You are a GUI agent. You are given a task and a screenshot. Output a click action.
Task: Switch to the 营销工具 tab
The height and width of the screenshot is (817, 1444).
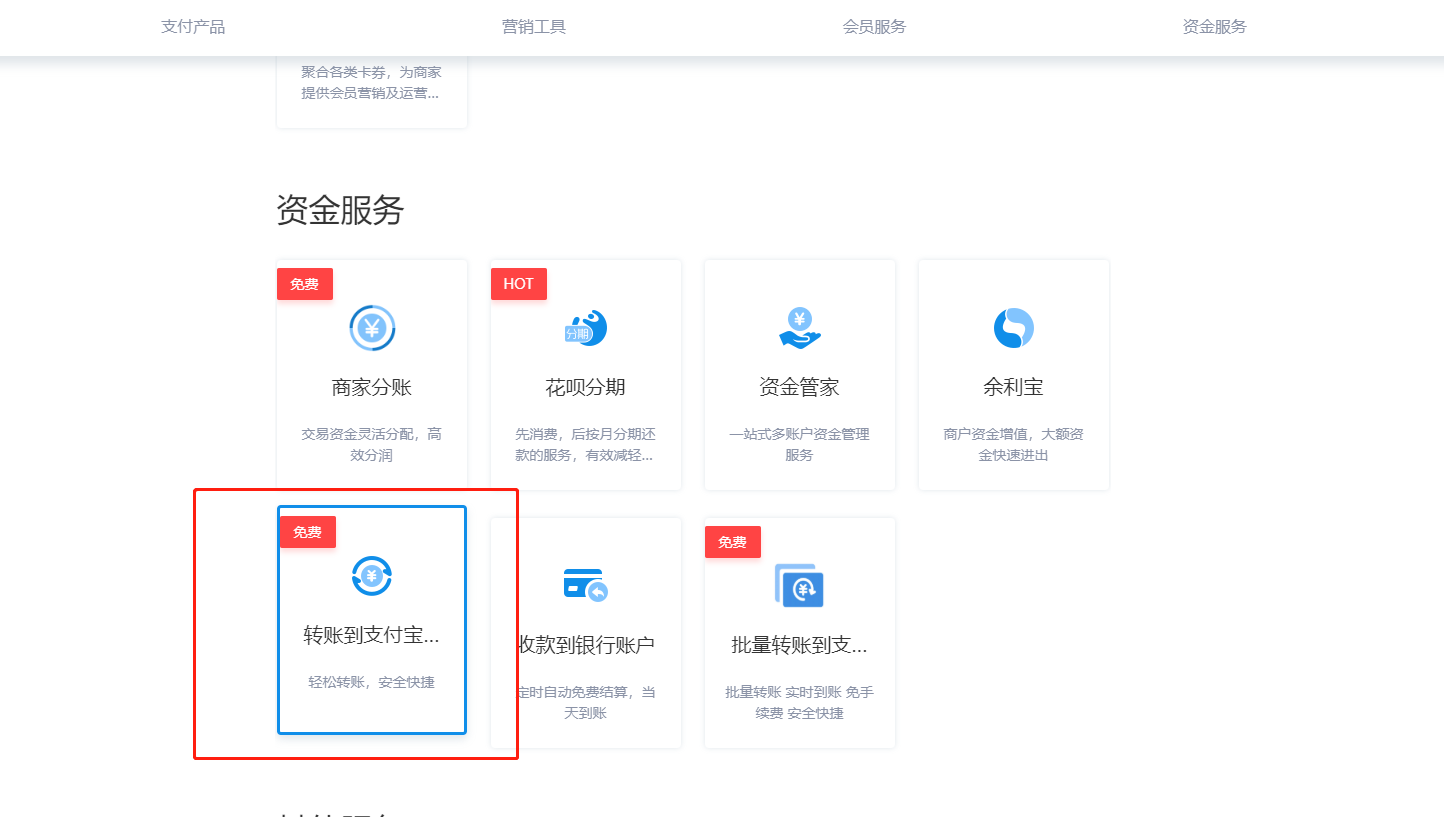[534, 27]
